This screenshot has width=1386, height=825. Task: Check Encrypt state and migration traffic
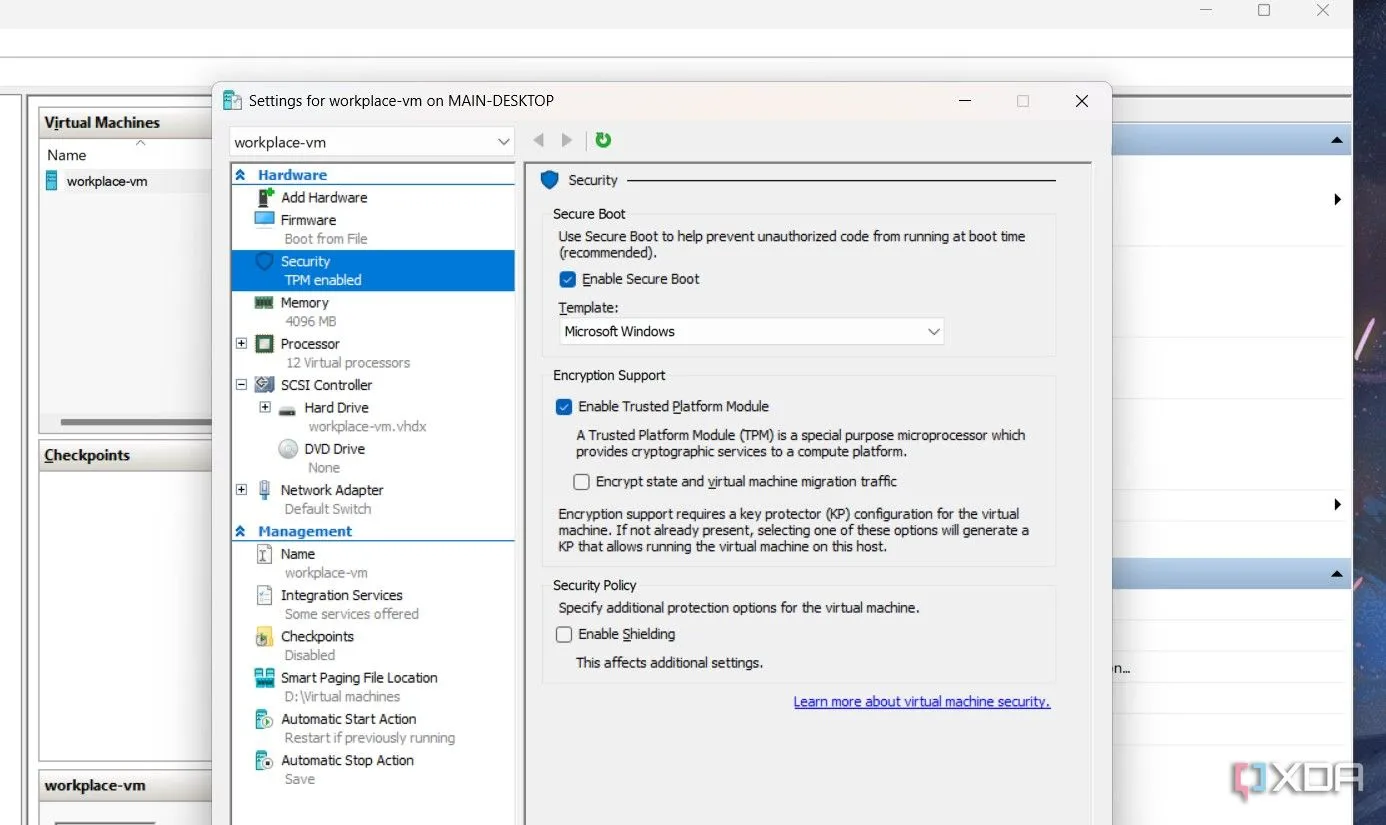point(581,481)
